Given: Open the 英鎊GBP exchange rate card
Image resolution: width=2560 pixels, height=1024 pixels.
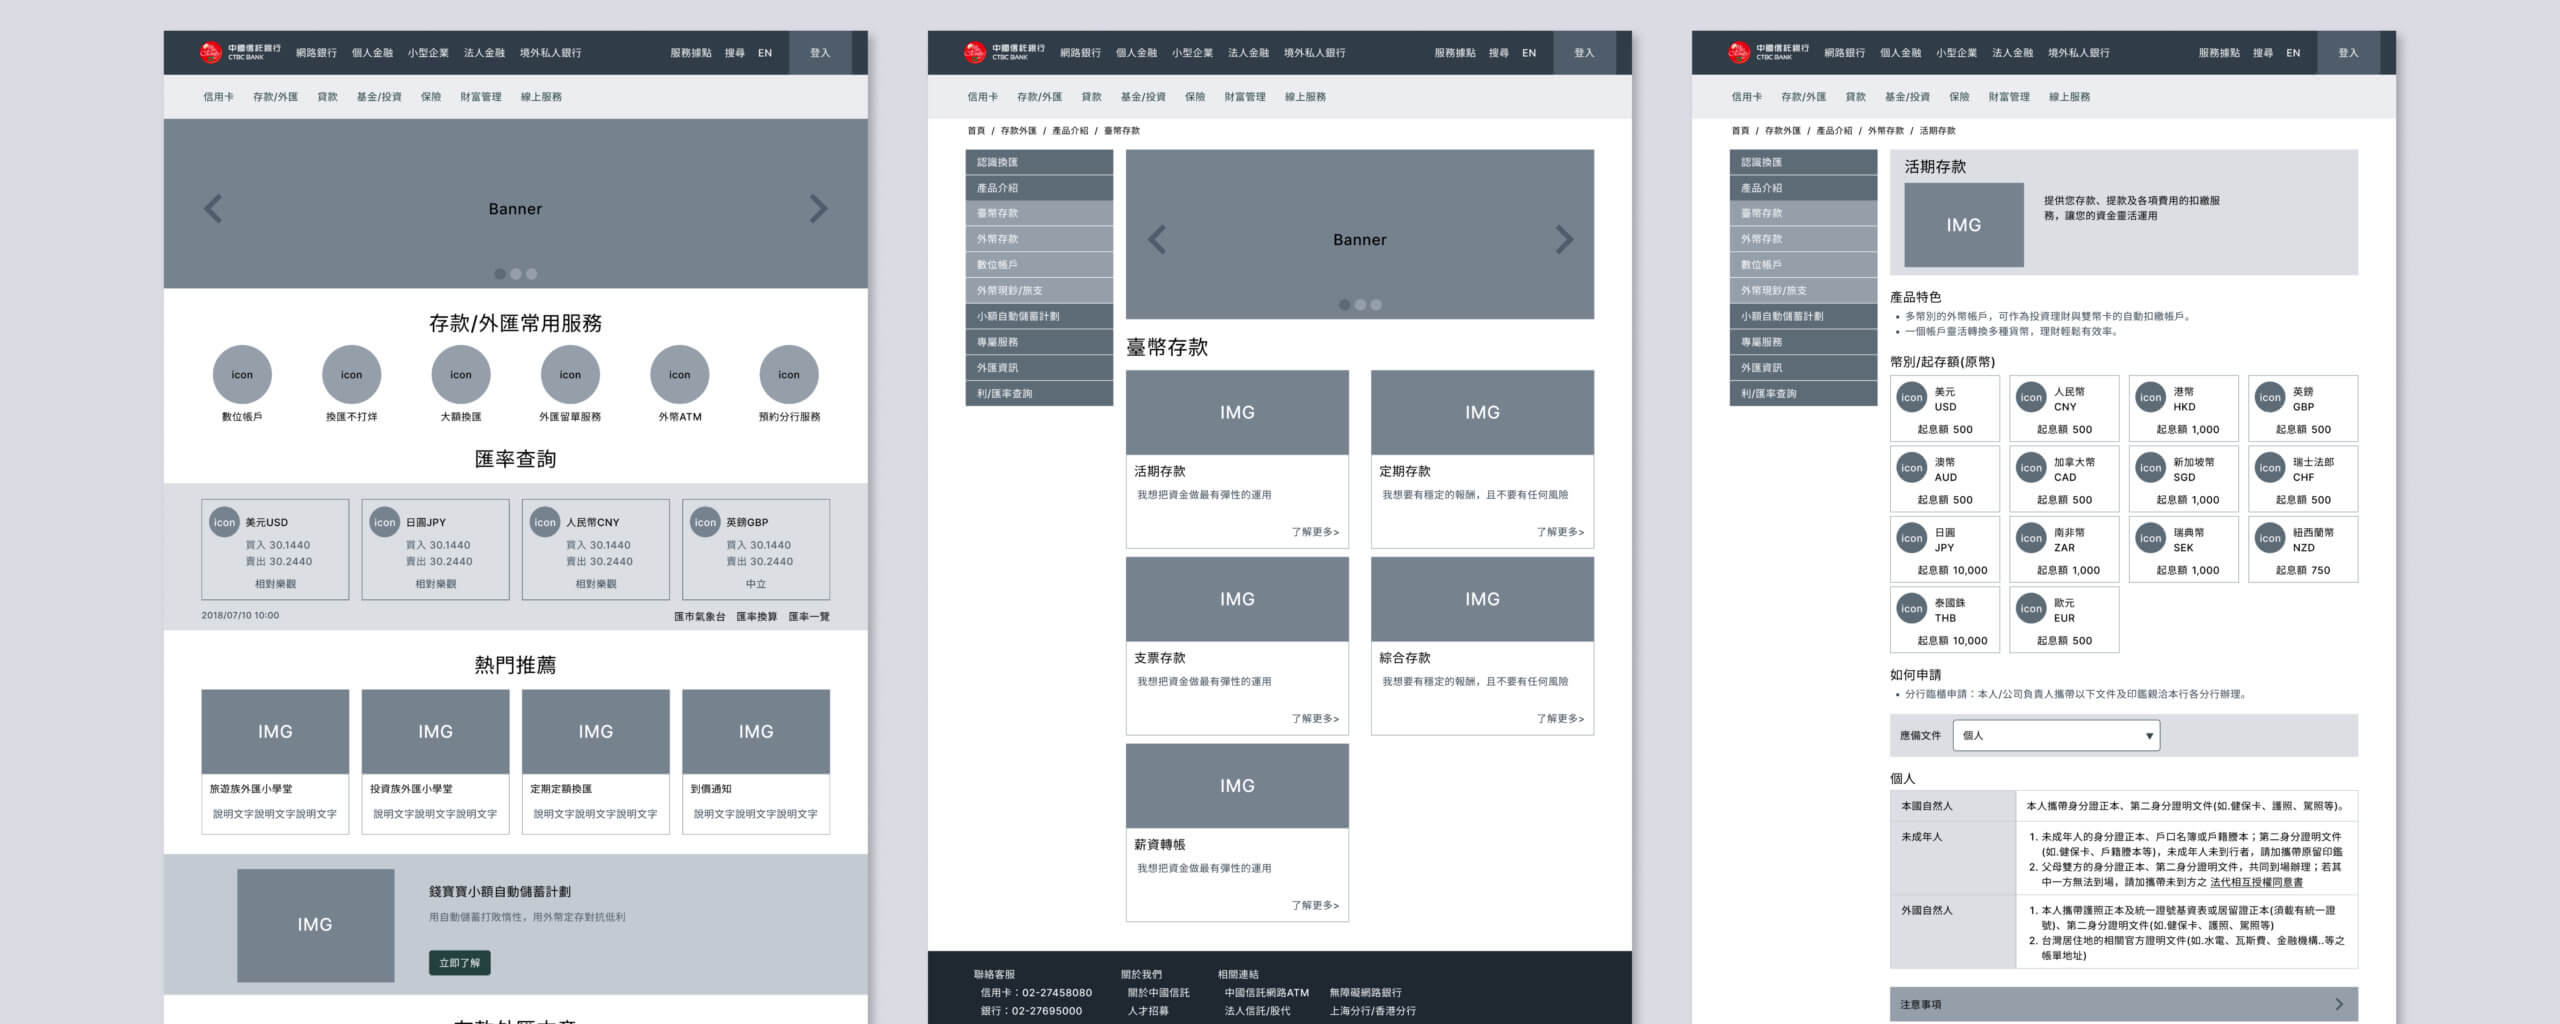Looking at the screenshot, I should [756, 549].
